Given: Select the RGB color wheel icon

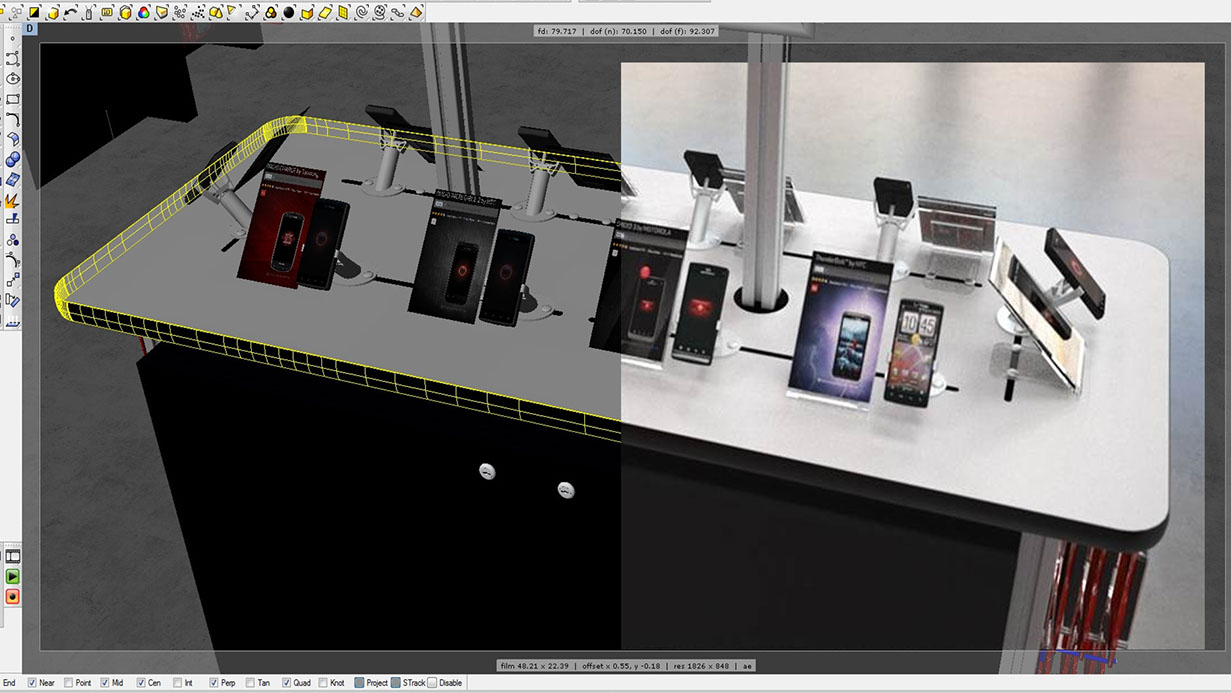Looking at the screenshot, I should pos(143,12).
